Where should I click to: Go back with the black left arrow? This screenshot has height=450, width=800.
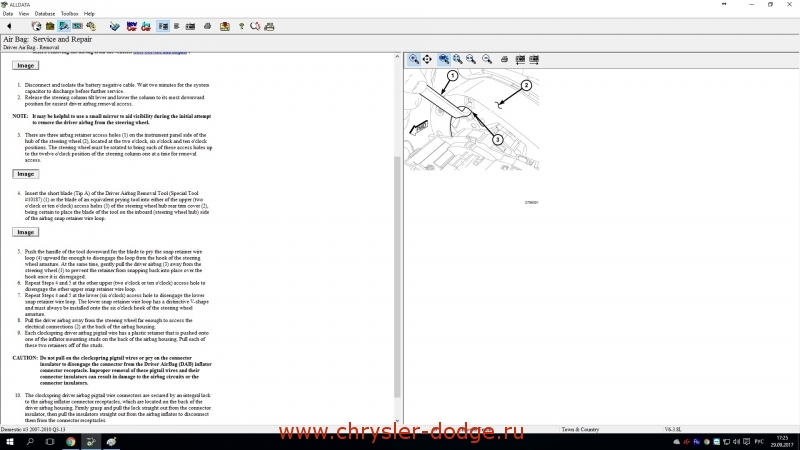click(9, 26)
